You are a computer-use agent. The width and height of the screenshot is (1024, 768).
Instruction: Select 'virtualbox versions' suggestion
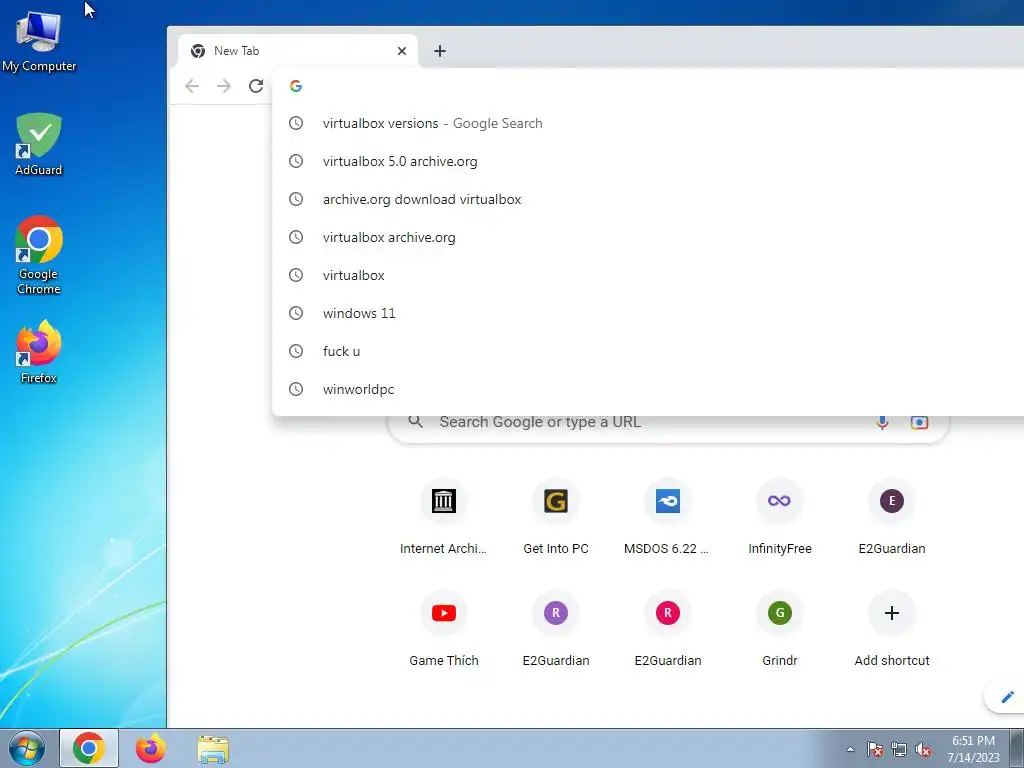tap(648, 123)
